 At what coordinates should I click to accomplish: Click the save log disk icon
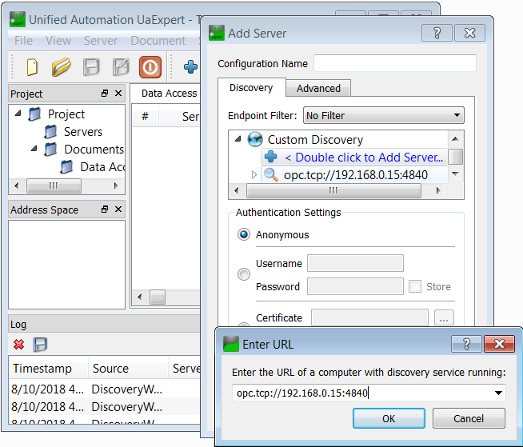tap(40, 344)
